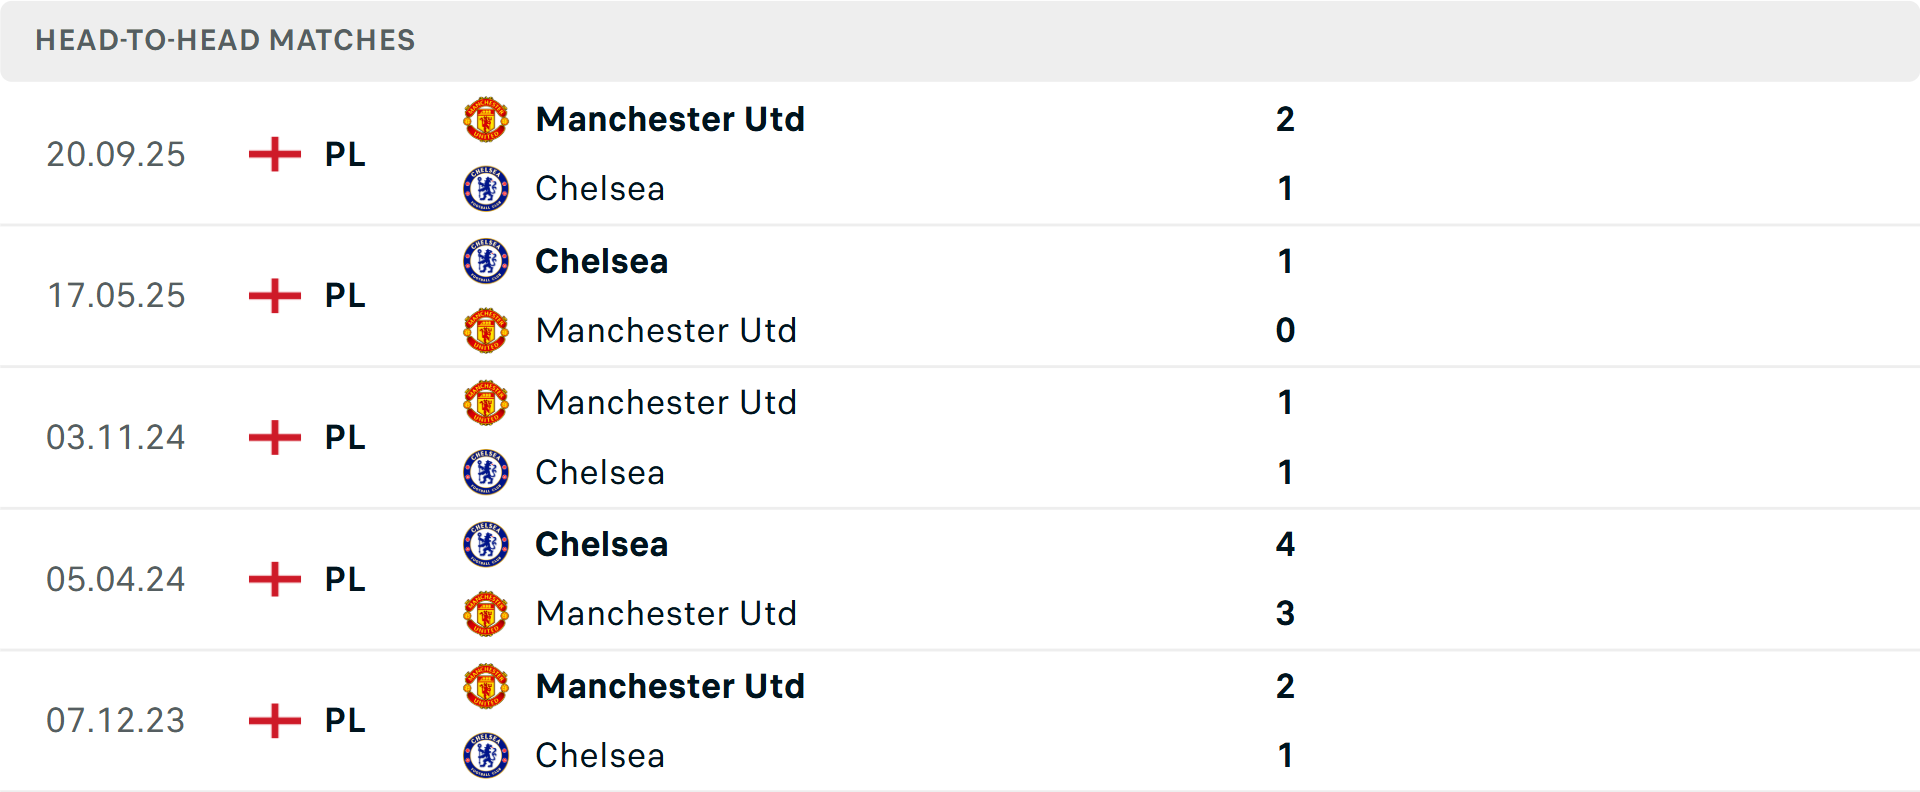Open Chelsea team name in 17.05.25 match

[601, 262]
